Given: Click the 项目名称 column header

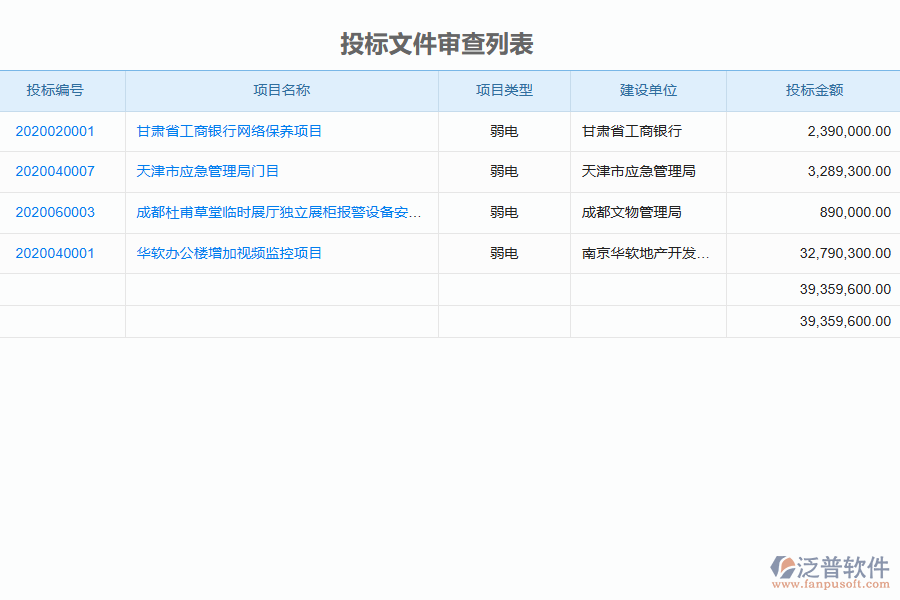Looking at the screenshot, I should pos(281,90).
